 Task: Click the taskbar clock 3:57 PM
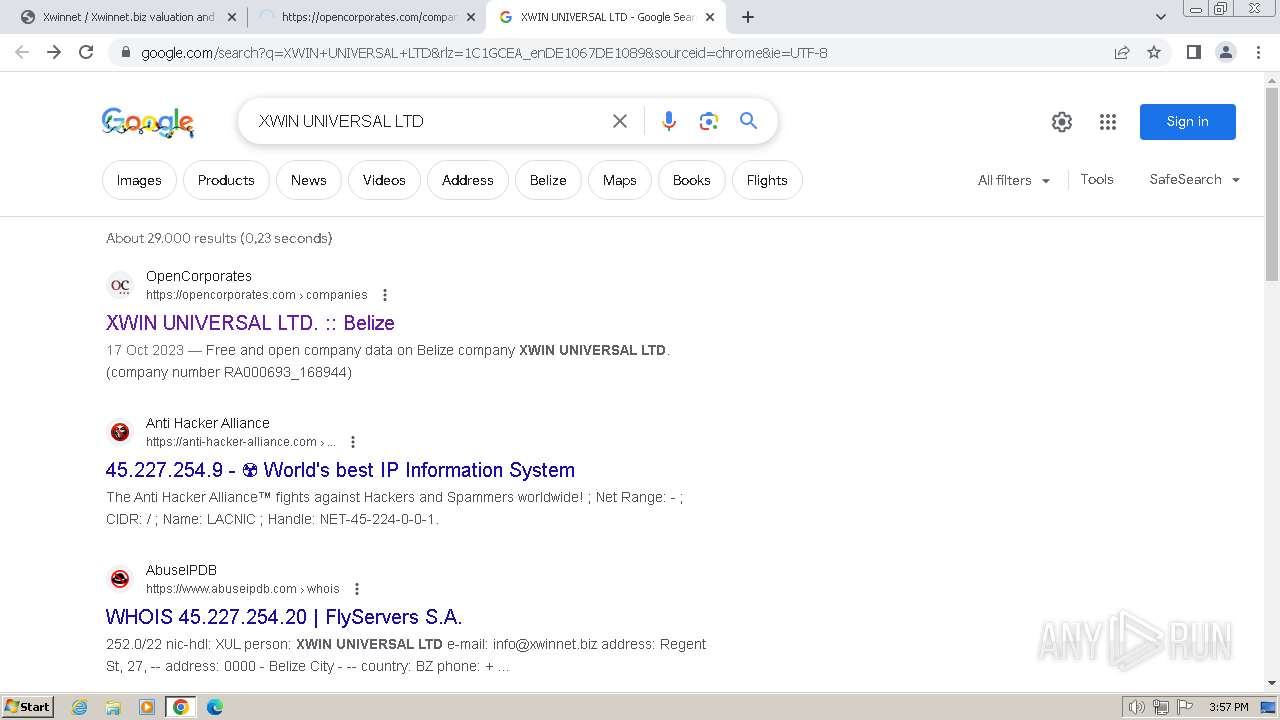(x=1228, y=707)
